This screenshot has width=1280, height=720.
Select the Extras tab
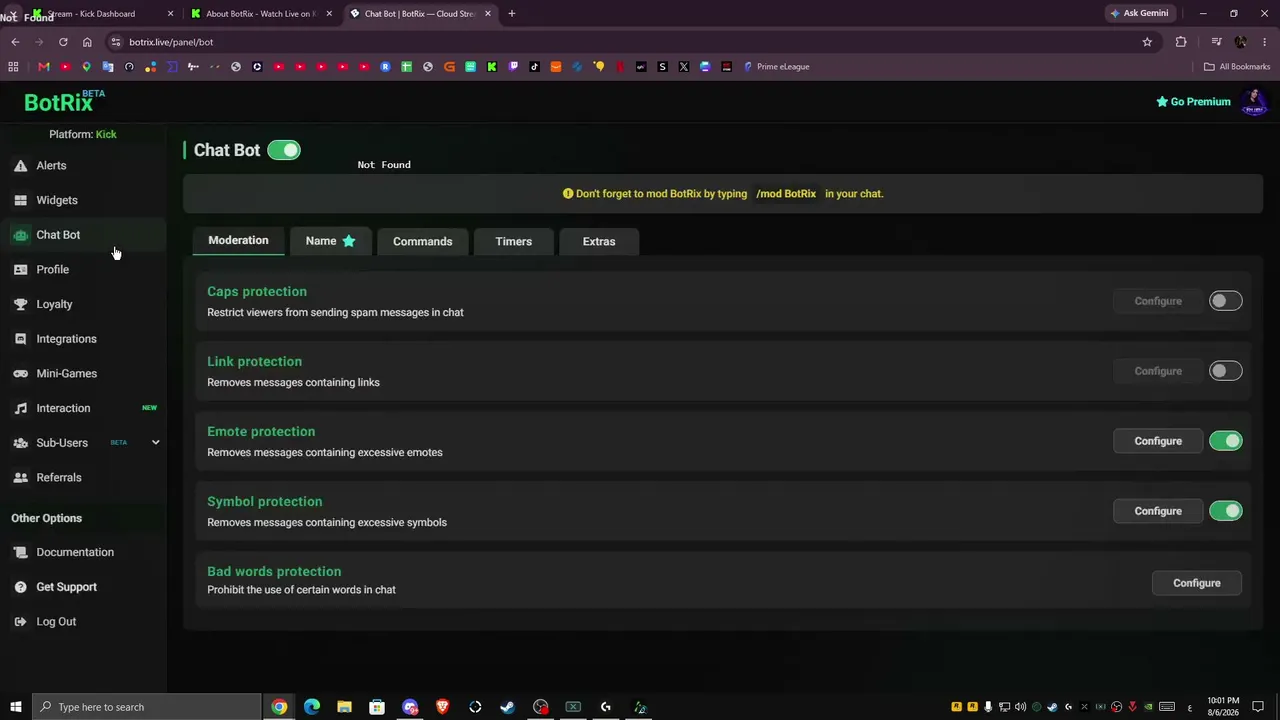(x=599, y=241)
